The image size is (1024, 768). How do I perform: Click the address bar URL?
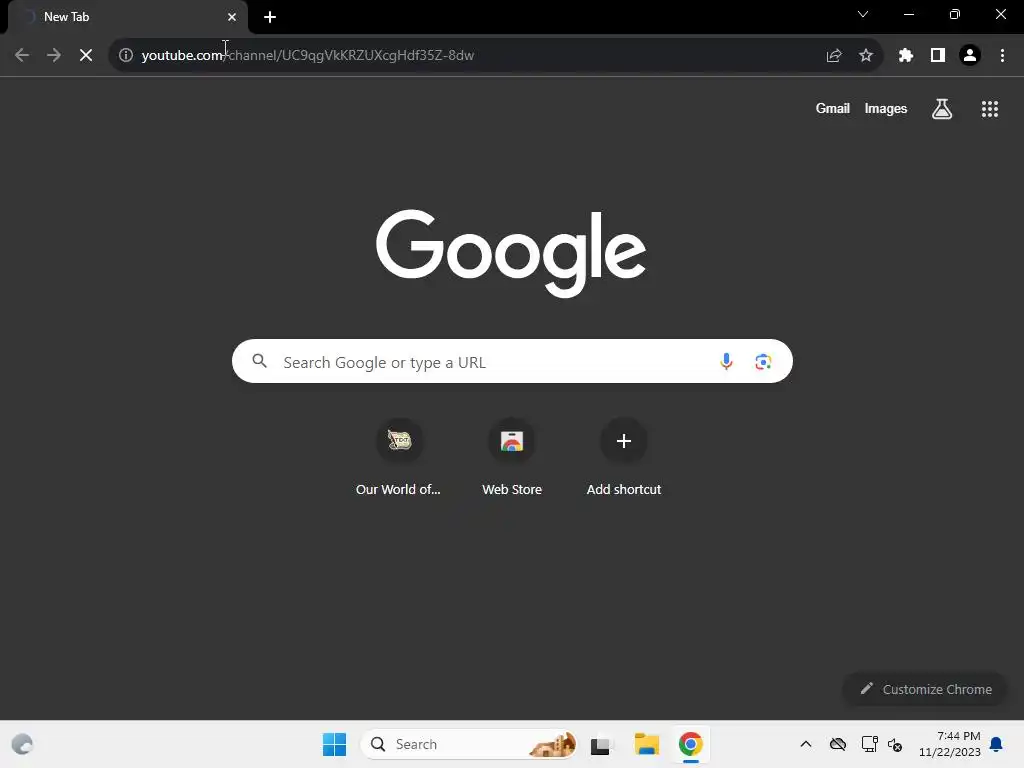(x=308, y=56)
